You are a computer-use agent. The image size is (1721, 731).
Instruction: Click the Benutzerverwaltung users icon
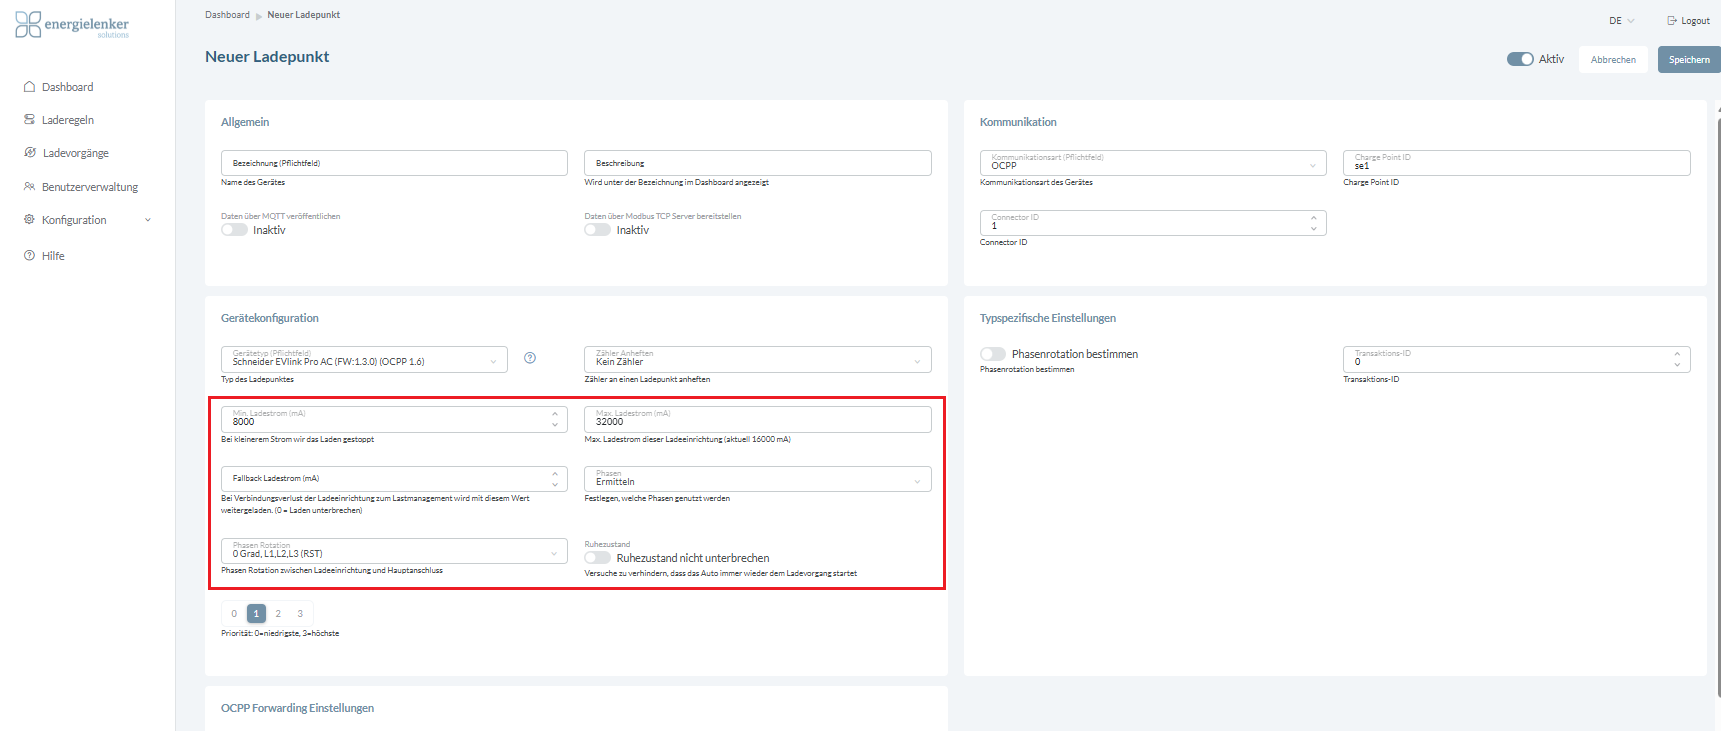(30, 187)
